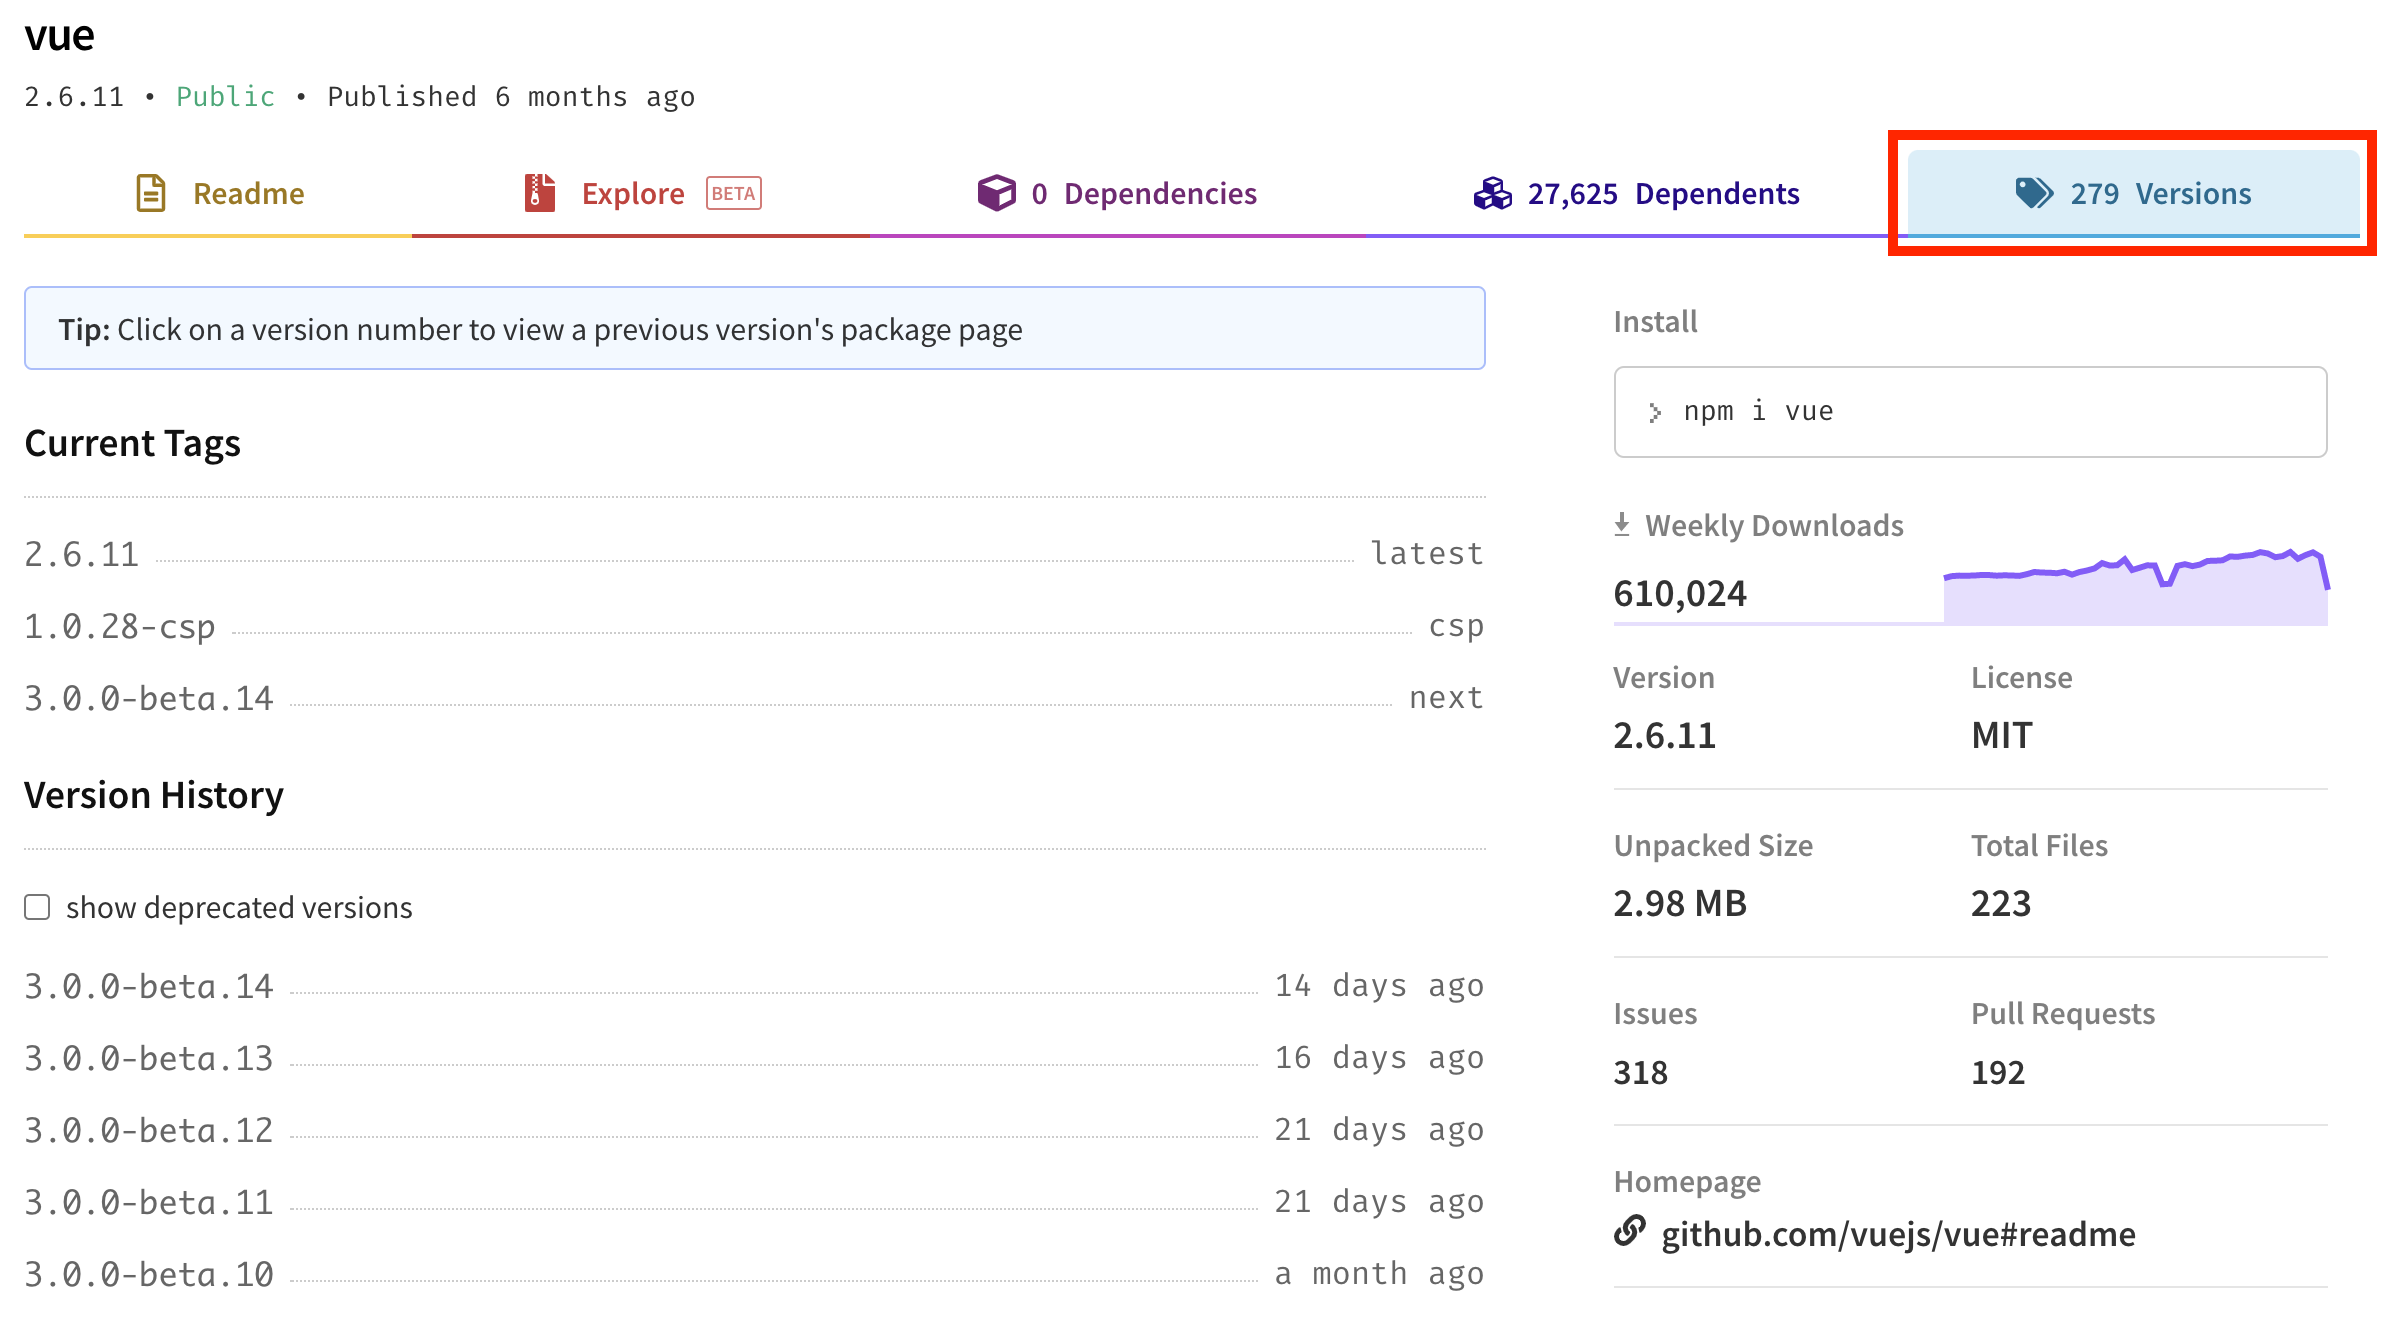
Task: Click the weekly downloads figure 610,024
Action: coord(1680,593)
